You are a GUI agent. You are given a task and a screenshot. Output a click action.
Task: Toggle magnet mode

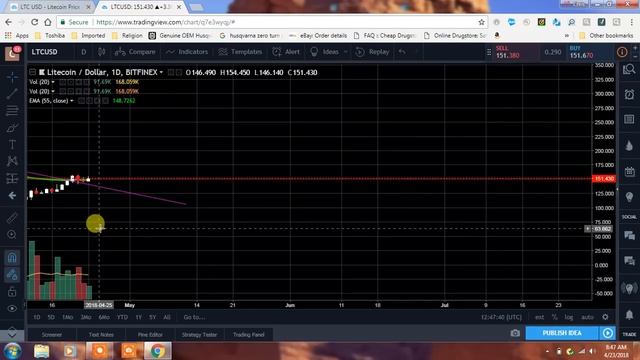click(12, 257)
